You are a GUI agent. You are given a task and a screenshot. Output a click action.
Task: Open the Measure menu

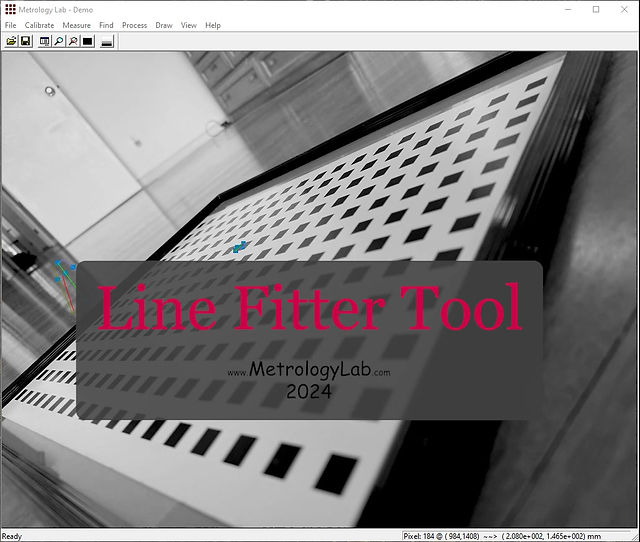tap(76, 25)
